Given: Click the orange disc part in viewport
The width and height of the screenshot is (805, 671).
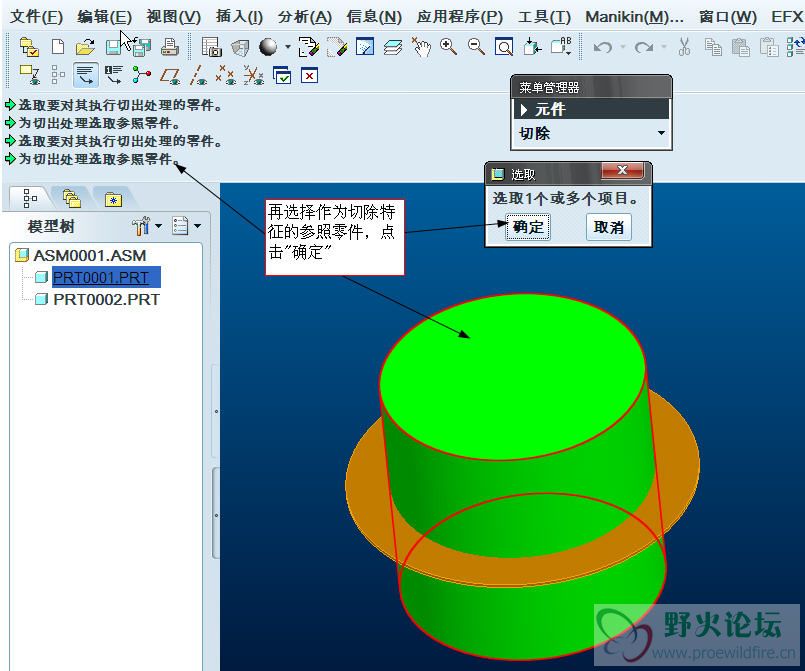Looking at the screenshot, I should pyautogui.click(x=677, y=462).
